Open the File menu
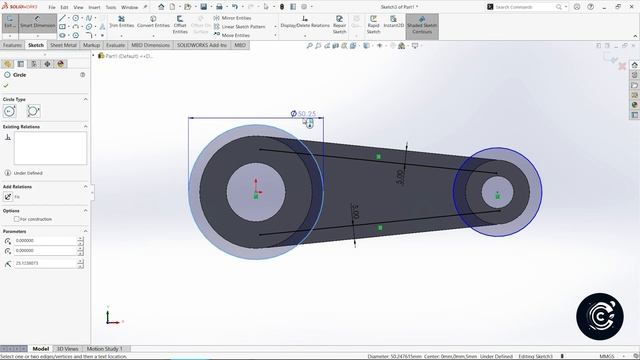 pyautogui.click(x=52, y=7)
